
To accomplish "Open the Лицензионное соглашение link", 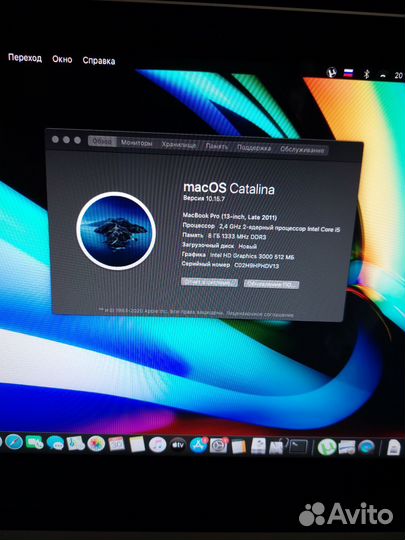I will click(260, 314).
